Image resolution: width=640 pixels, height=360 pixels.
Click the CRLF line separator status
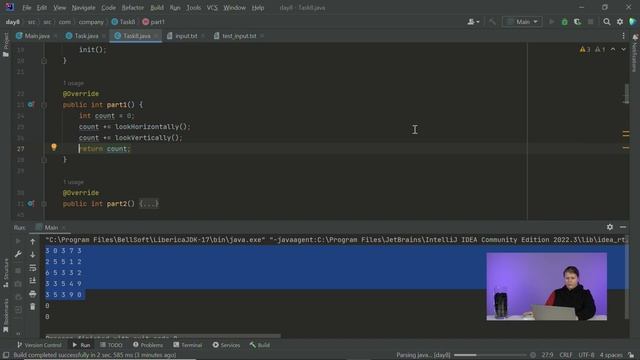click(566, 355)
